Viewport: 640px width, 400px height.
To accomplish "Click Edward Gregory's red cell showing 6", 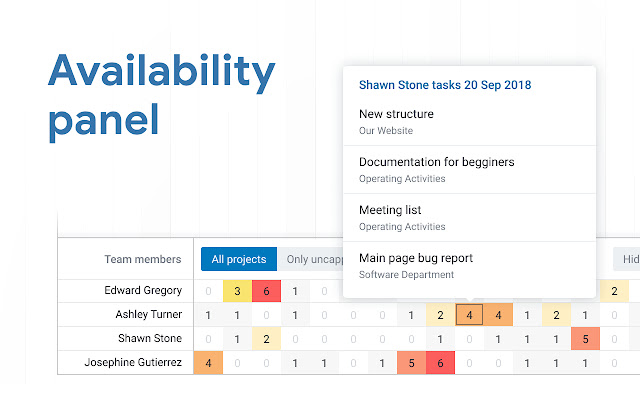I will click(266, 291).
